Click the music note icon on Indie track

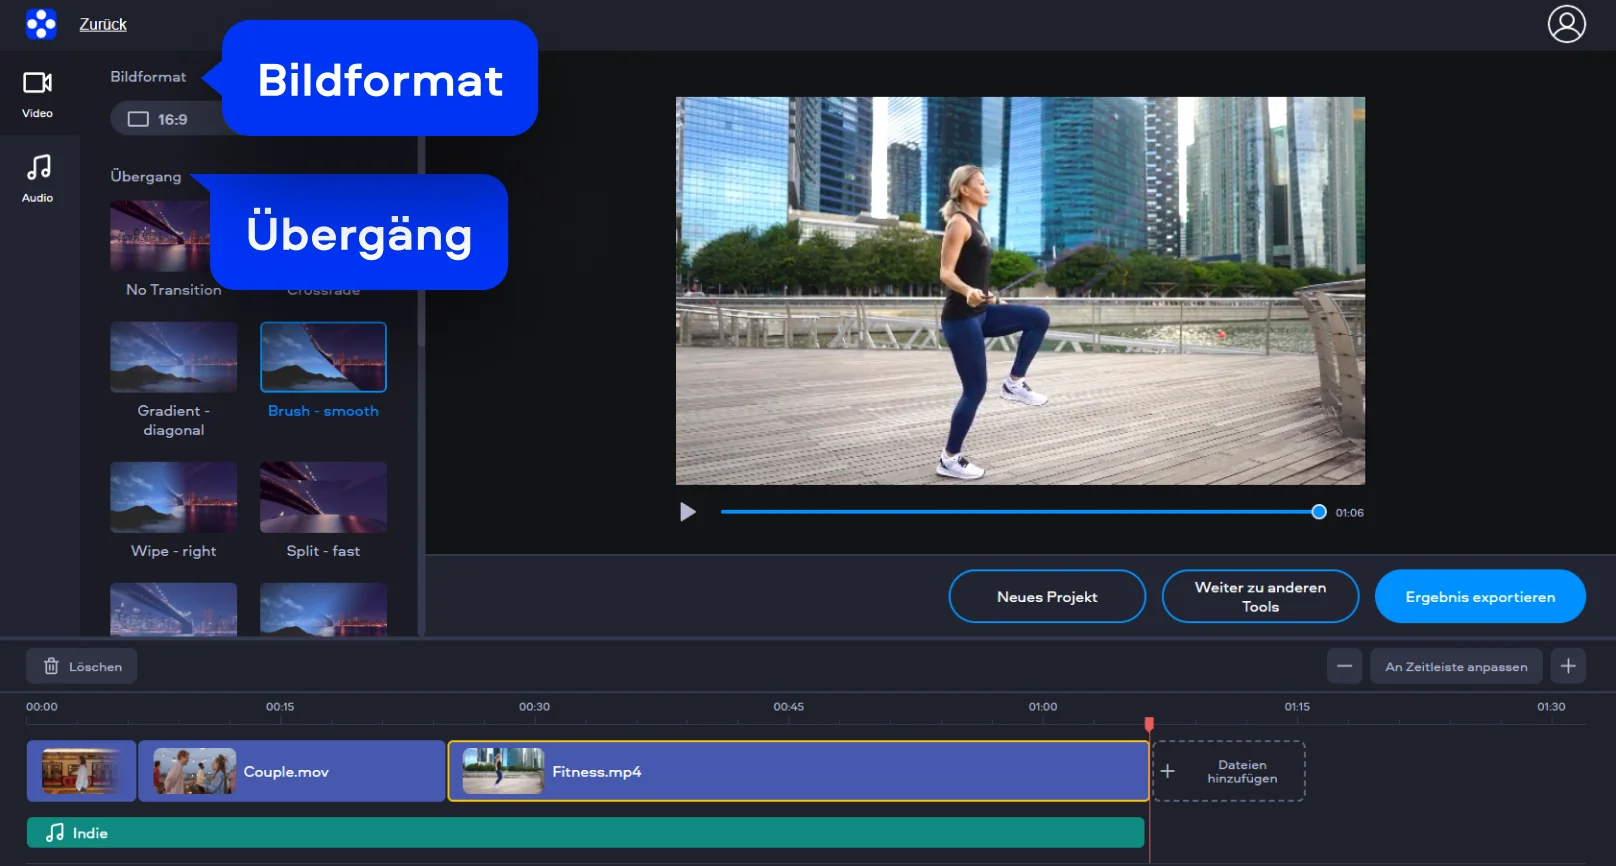click(x=55, y=833)
